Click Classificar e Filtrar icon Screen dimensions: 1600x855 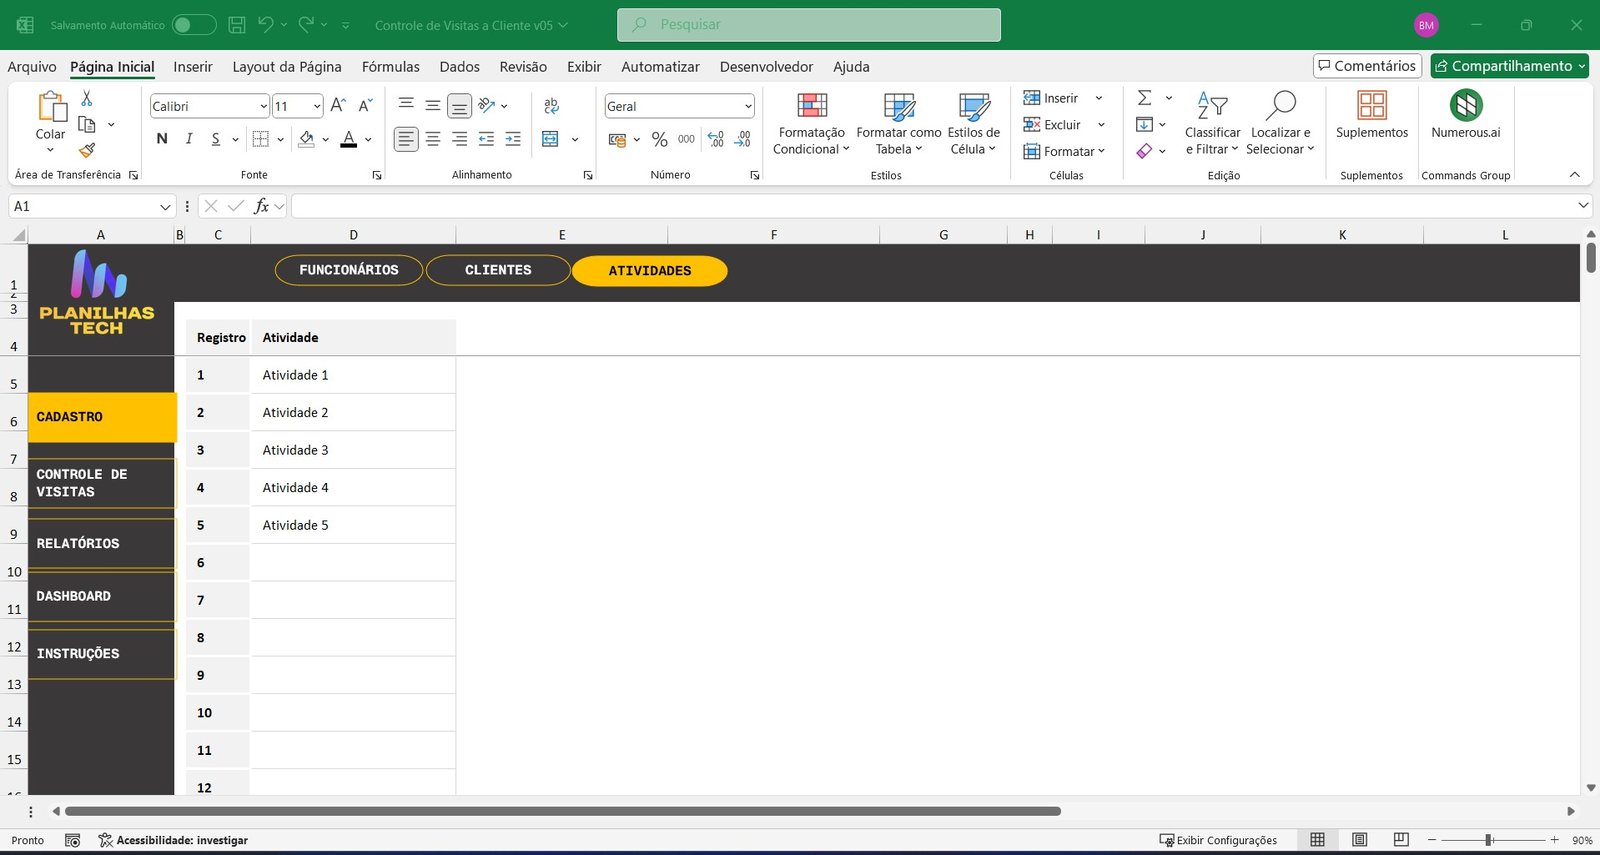click(1212, 105)
